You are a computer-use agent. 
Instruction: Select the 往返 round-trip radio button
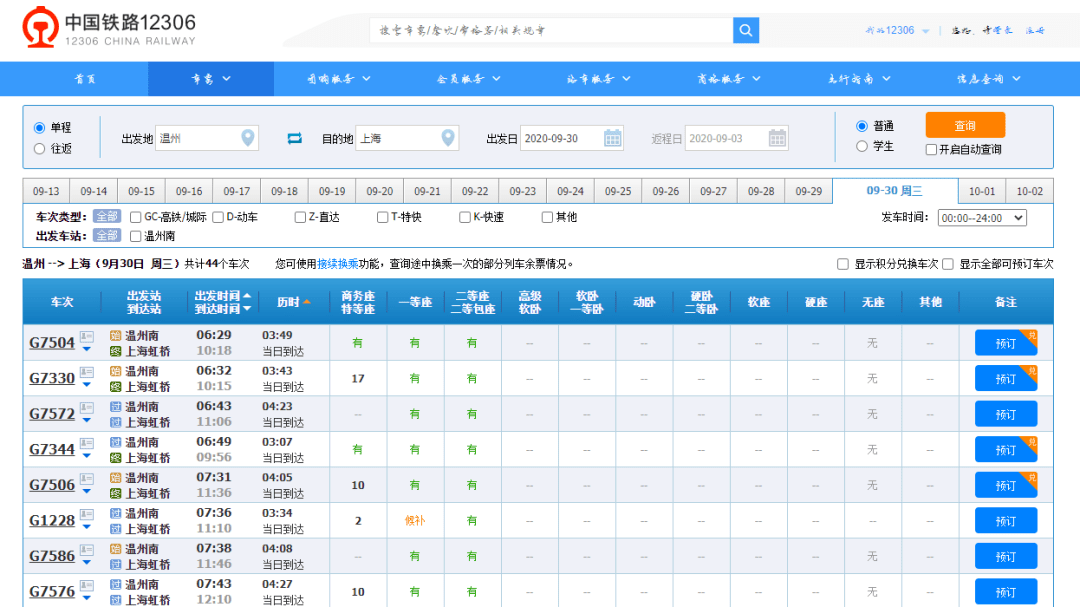[x=39, y=149]
